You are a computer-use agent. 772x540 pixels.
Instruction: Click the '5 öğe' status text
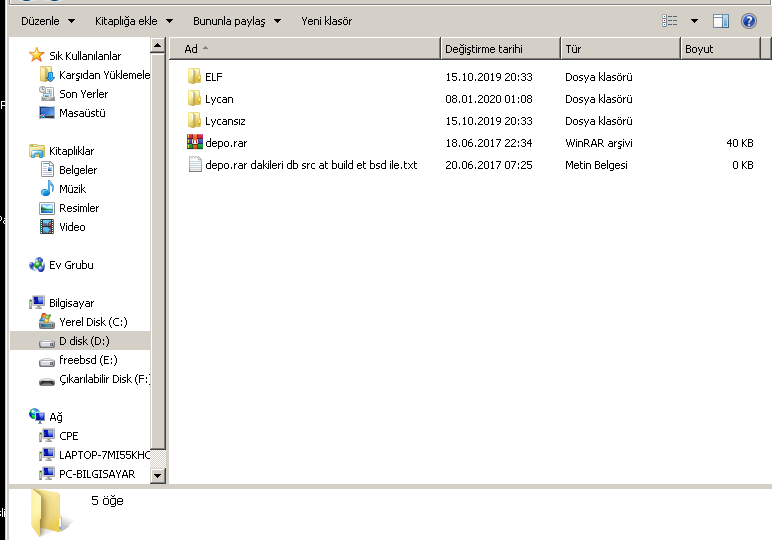(107, 501)
